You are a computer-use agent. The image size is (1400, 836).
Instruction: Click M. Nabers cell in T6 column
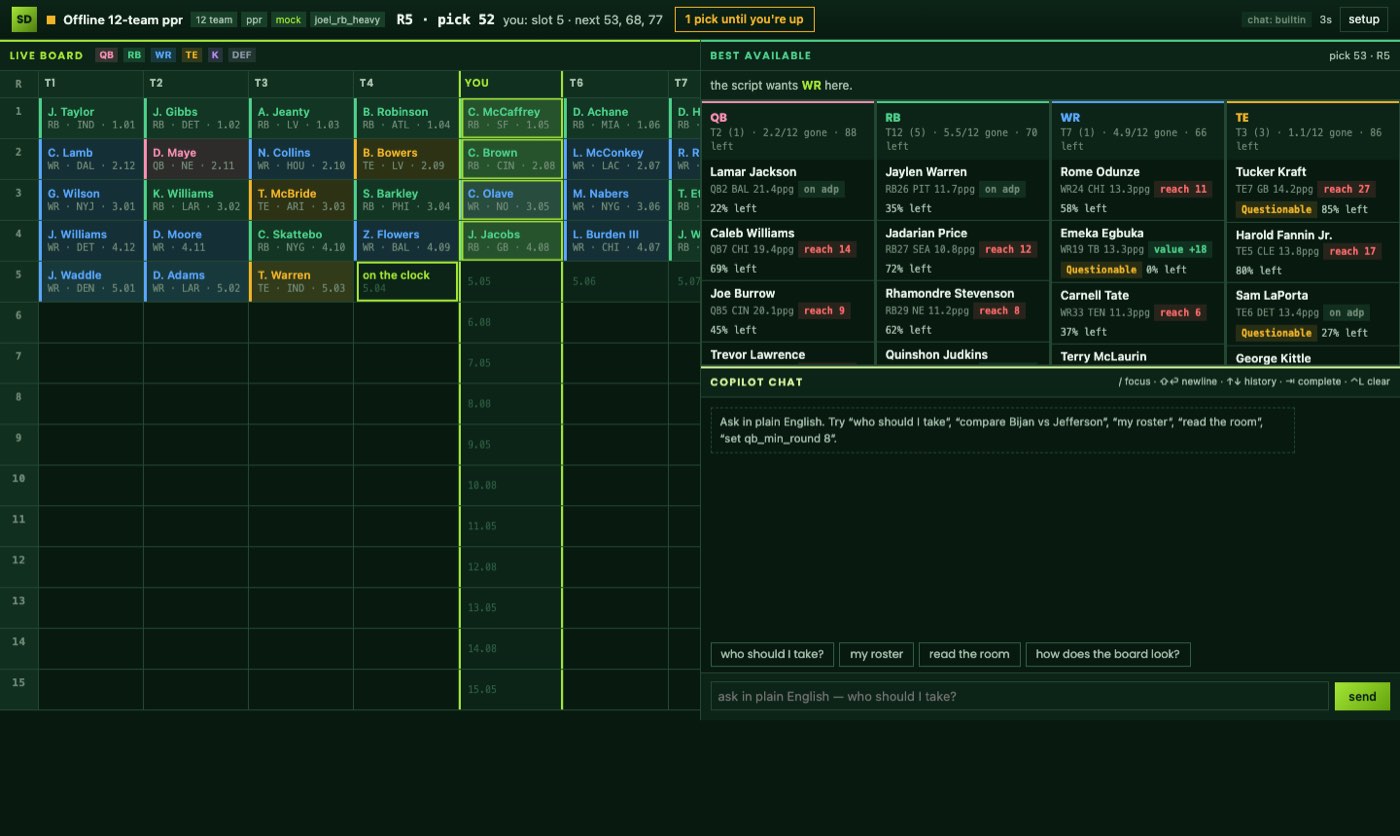point(616,200)
